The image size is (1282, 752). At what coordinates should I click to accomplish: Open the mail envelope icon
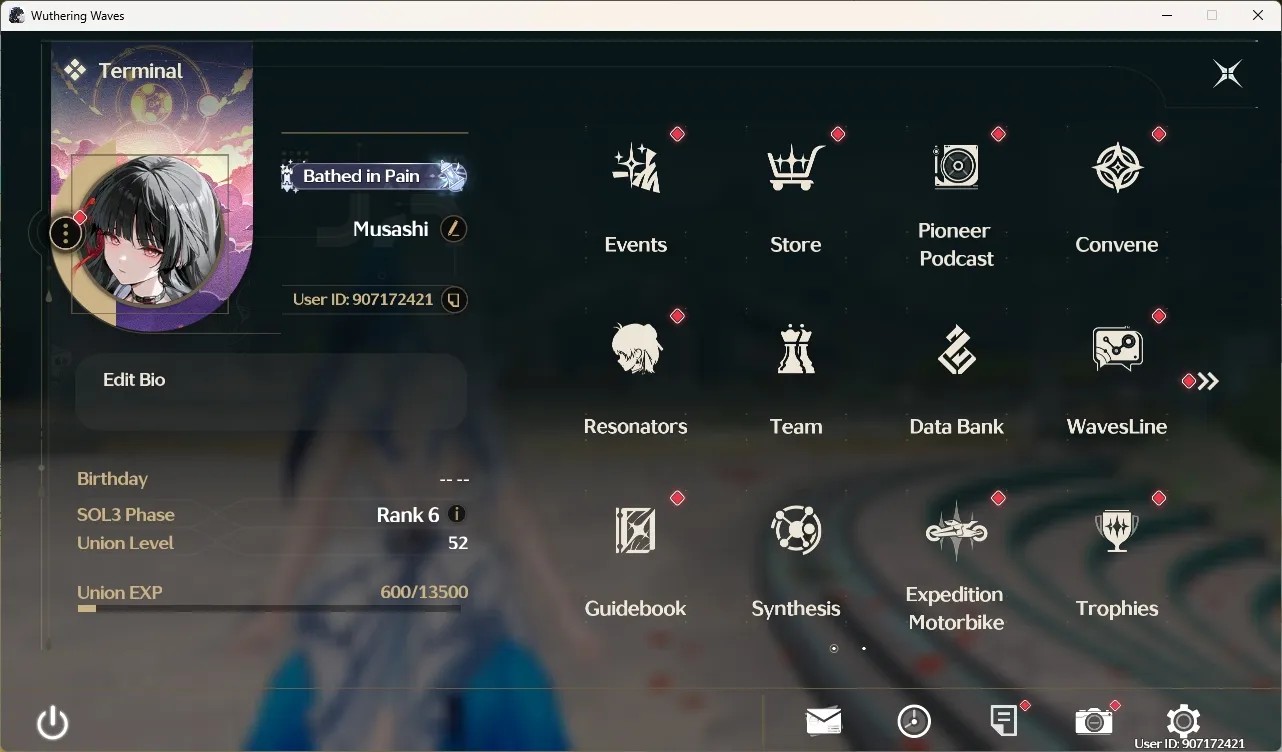point(823,720)
